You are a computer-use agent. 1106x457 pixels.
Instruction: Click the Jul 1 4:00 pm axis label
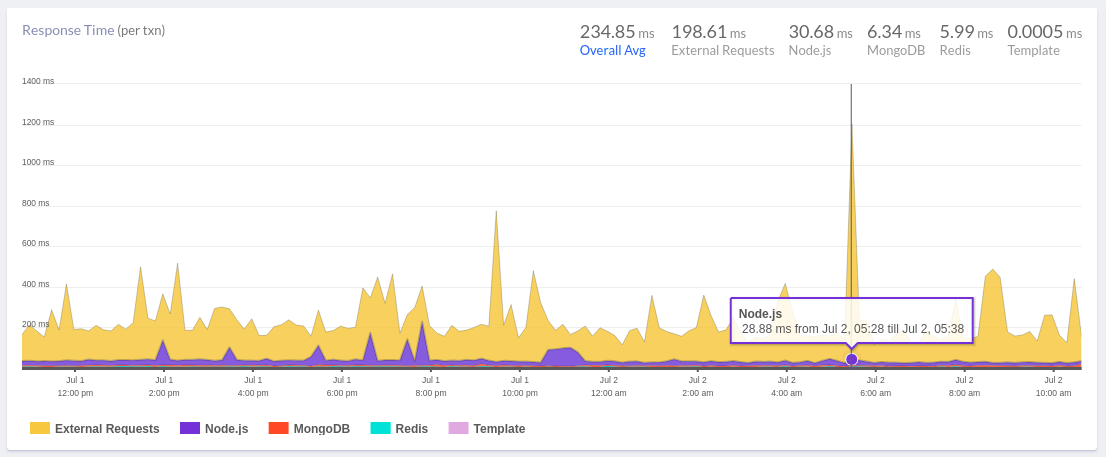[x=253, y=386]
